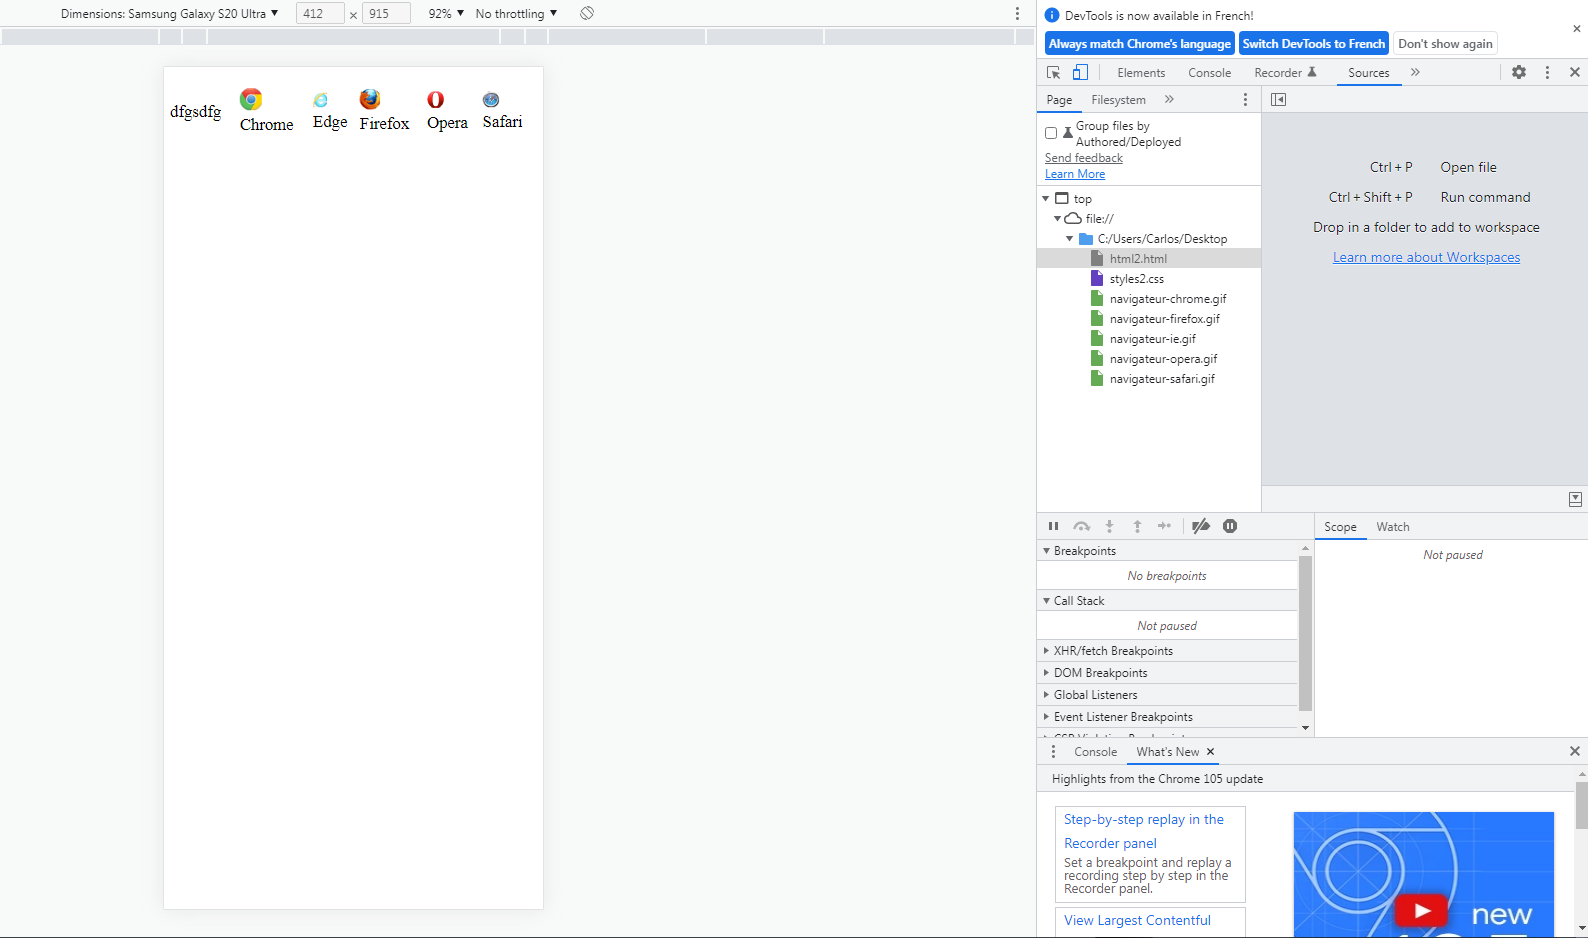
Task: Switch to the Console panel tab
Action: pyautogui.click(x=1209, y=73)
